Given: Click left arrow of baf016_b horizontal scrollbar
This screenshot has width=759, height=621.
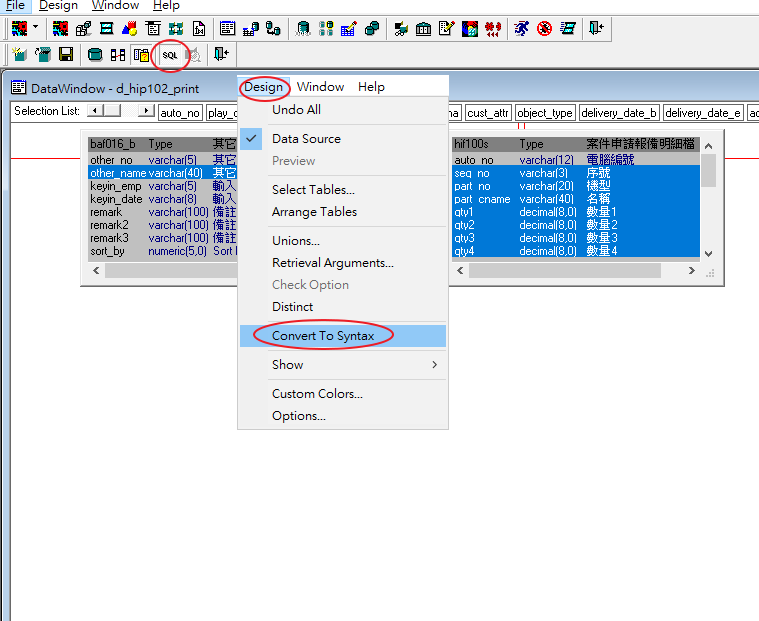Looking at the screenshot, I should 96,271.
